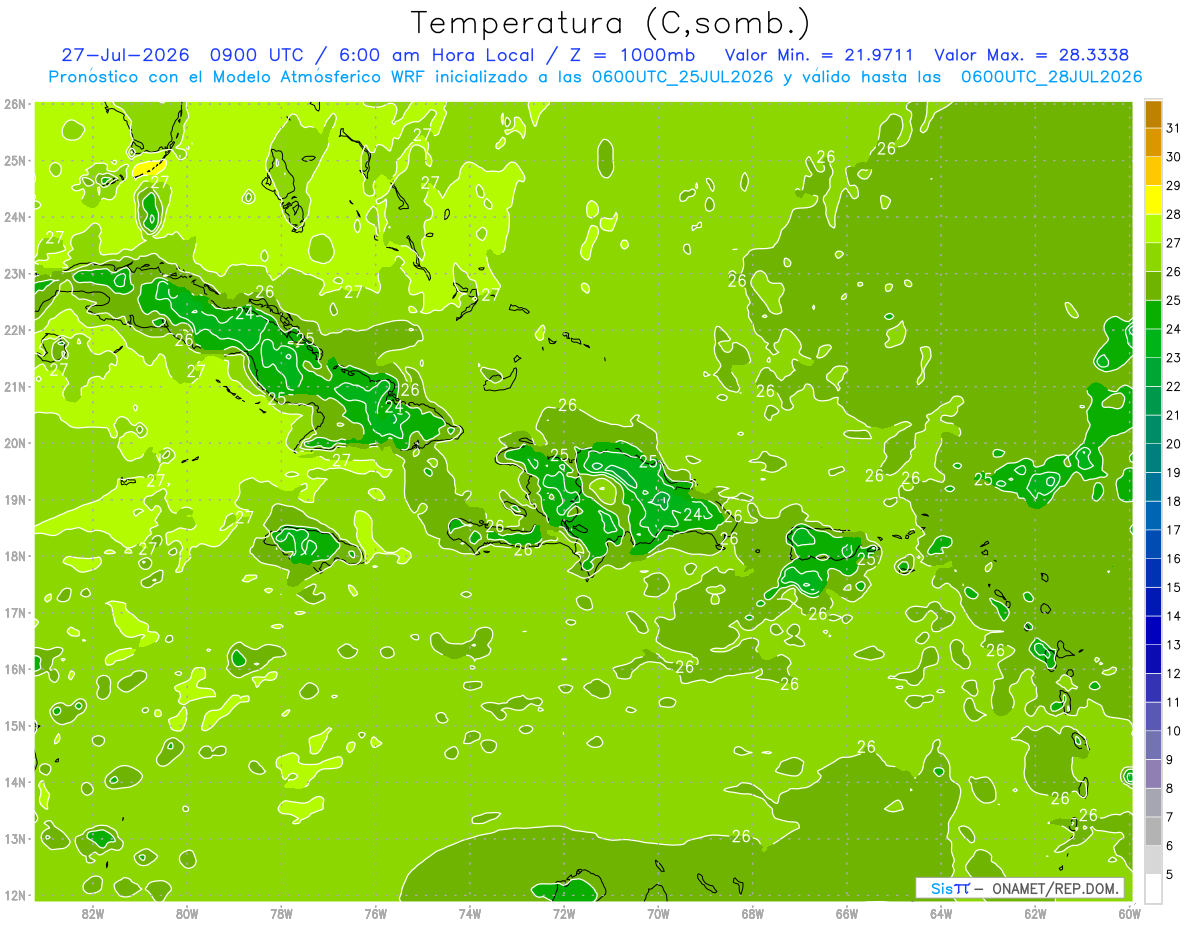Click the '72W' longitude axis label
Viewport: 1200px width, 927px height.
563,913
